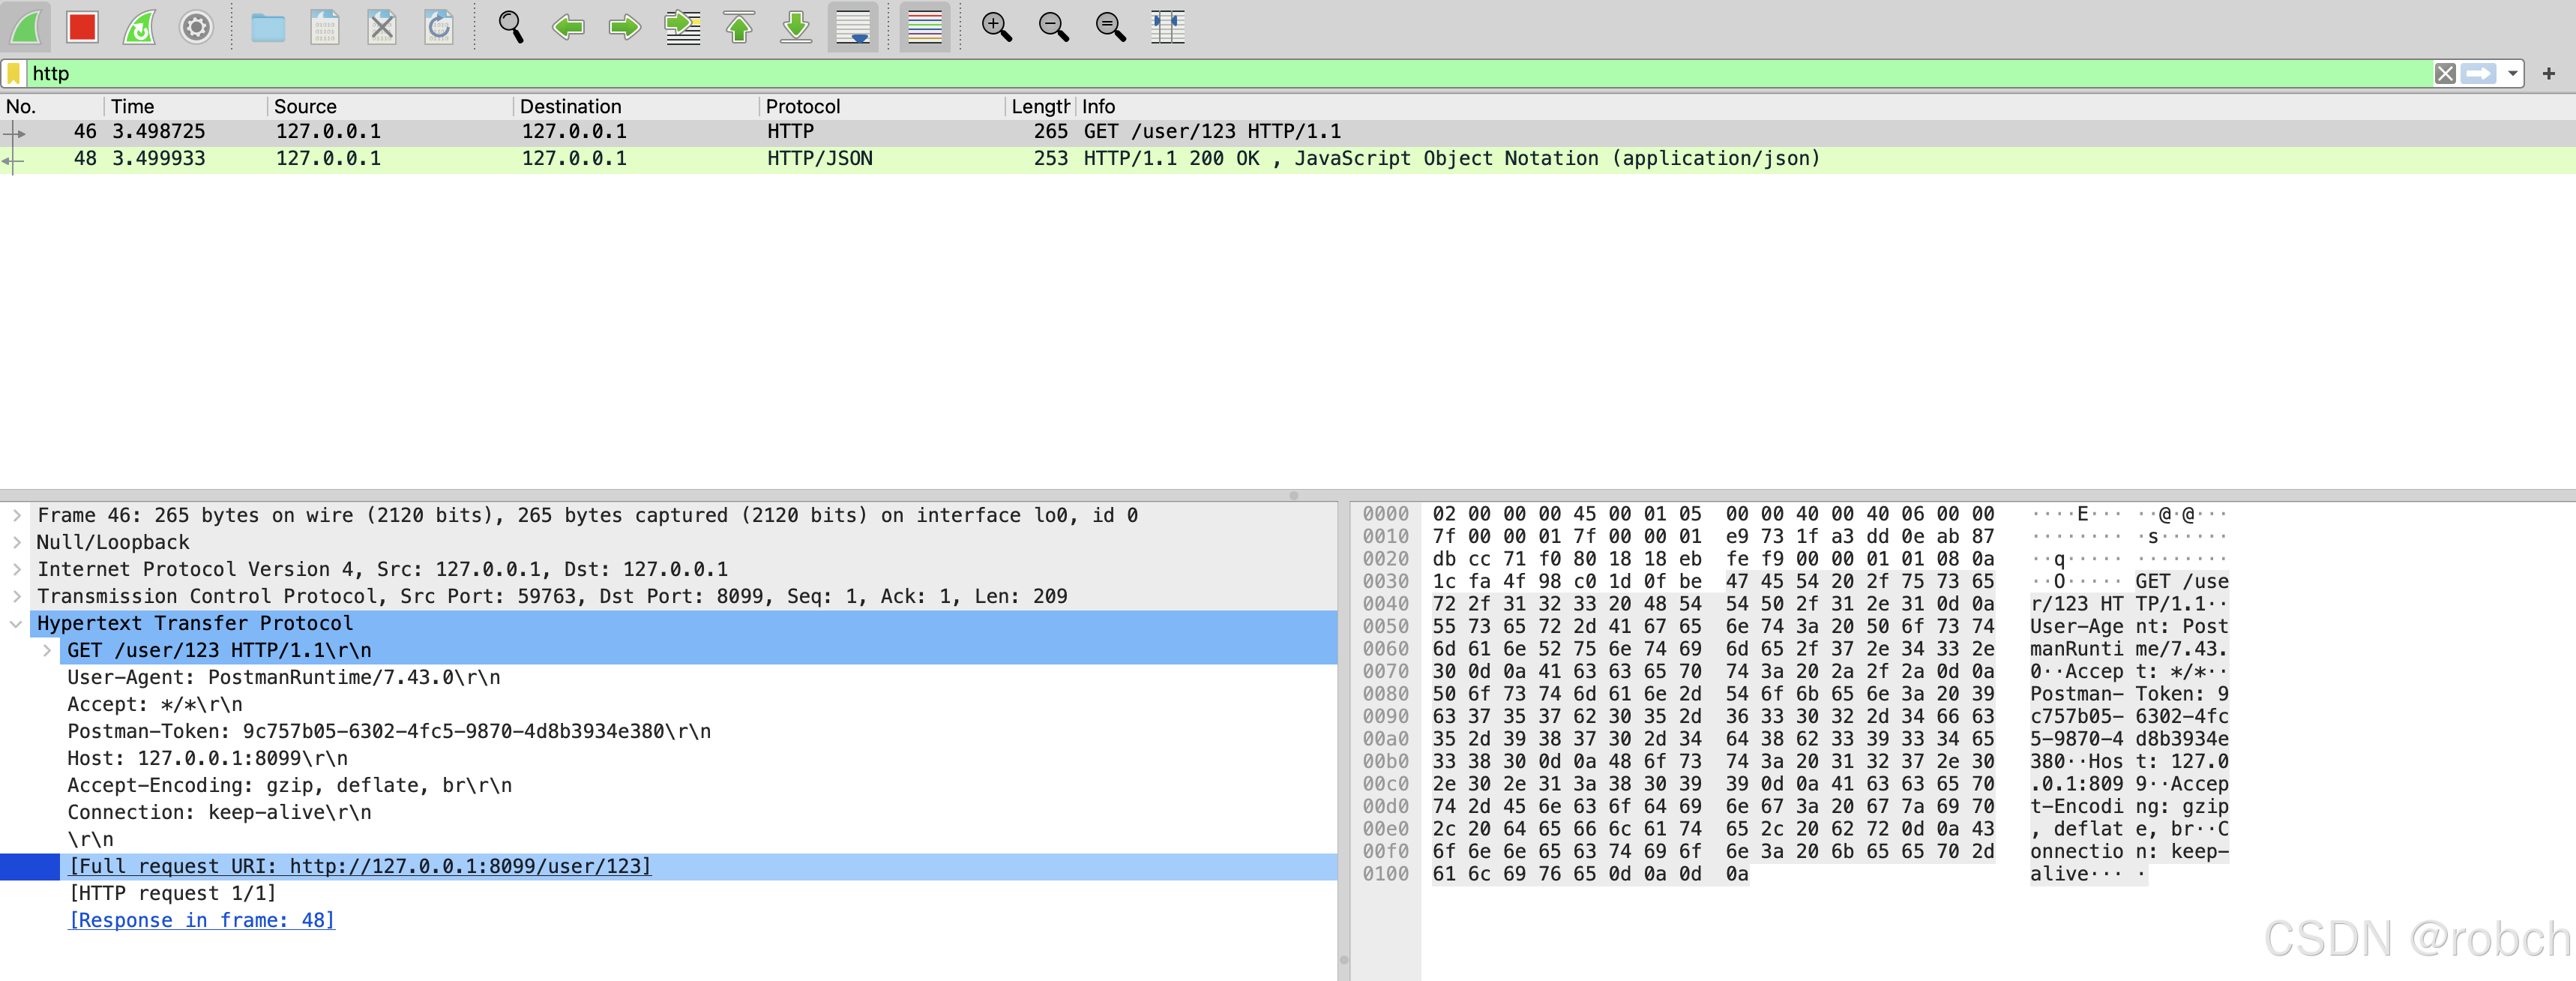Toggle auto-scroll during live capture
The width and height of the screenshot is (2576, 981).
tap(853, 27)
